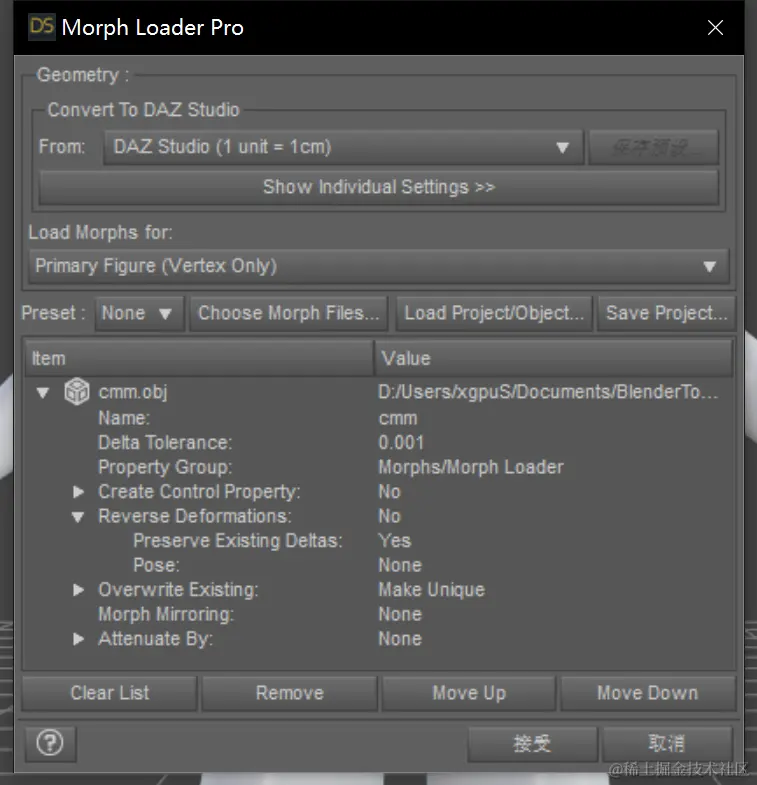This screenshot has height=785, width=757.
Task: Expand Attenuate By row
Action: [78, 639]
